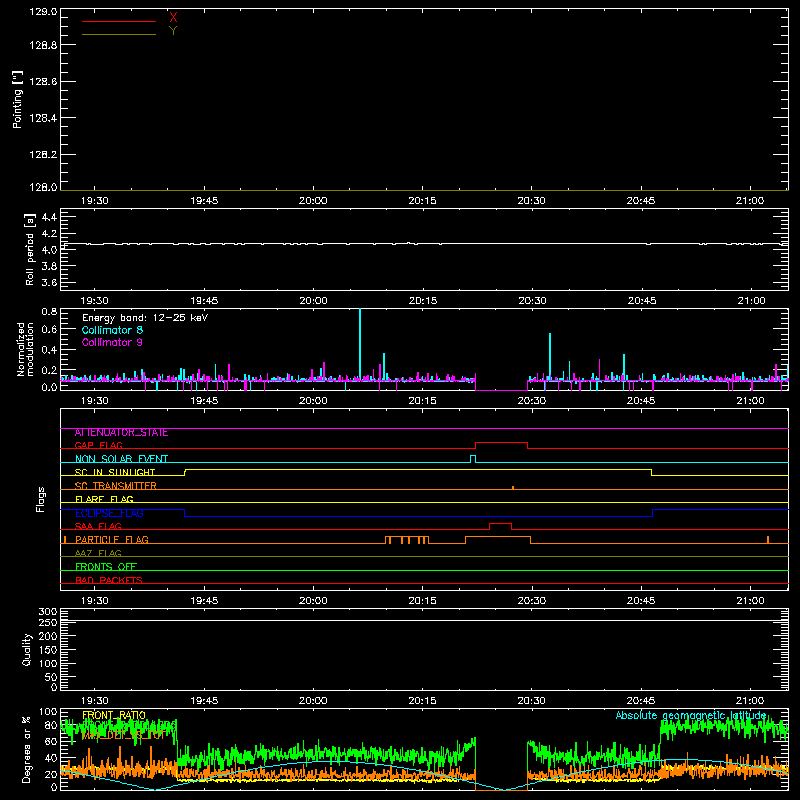Screen dimensions: 800x800
Task: Click the SC_IN_SUNLIGHT flag label
Action: coord(115,472)
